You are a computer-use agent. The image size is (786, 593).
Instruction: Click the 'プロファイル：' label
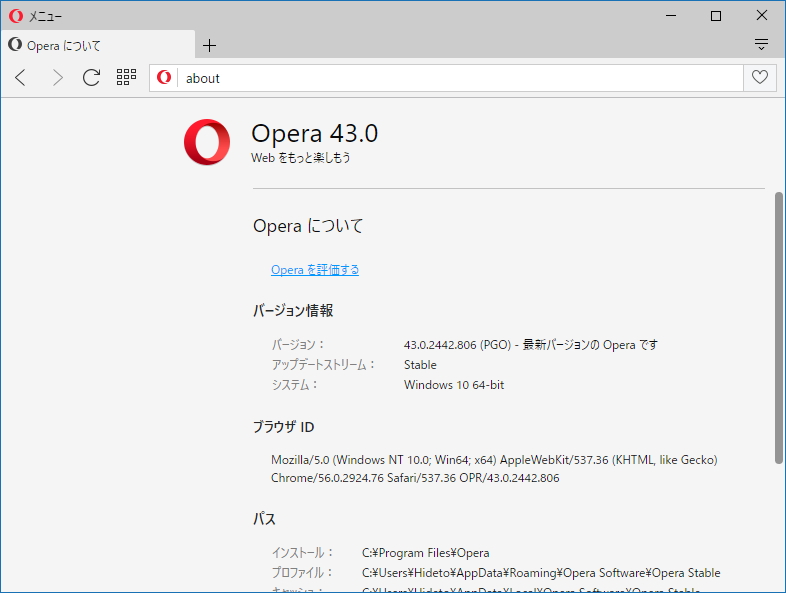click(302, 572)
